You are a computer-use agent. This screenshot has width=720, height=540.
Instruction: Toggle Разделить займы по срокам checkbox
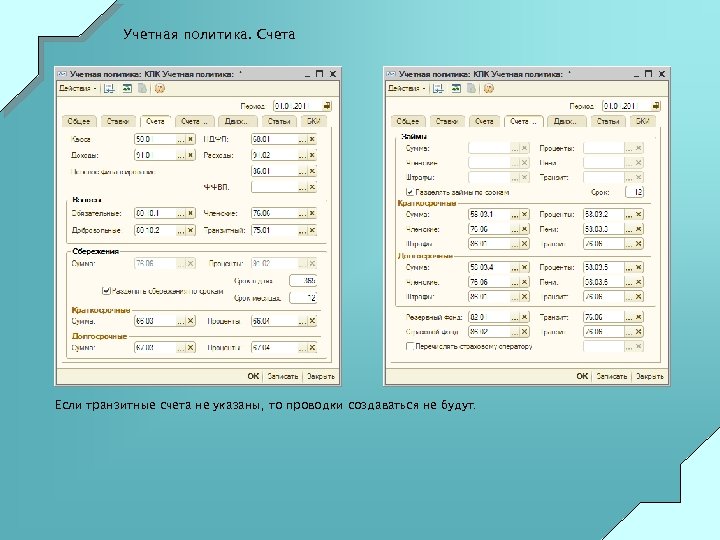tap(410, 192)
